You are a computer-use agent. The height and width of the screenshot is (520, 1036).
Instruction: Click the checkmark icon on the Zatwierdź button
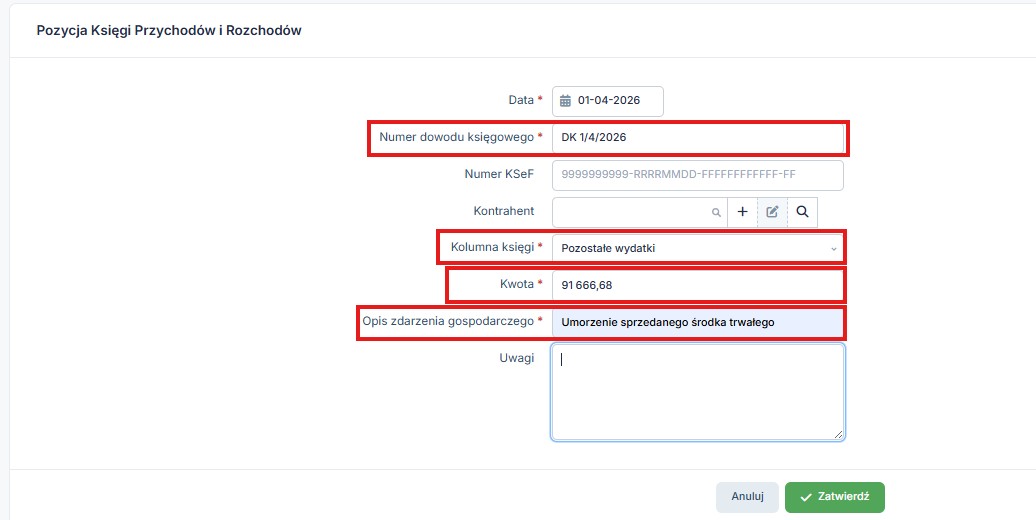806,497
